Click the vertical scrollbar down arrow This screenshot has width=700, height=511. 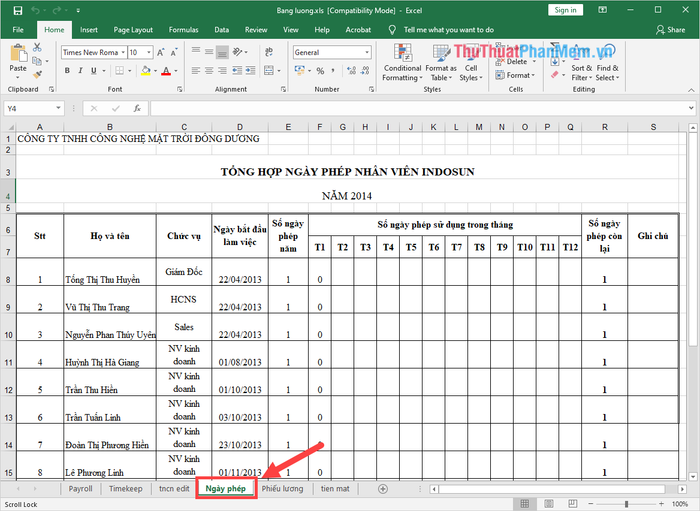coord(692,477)
